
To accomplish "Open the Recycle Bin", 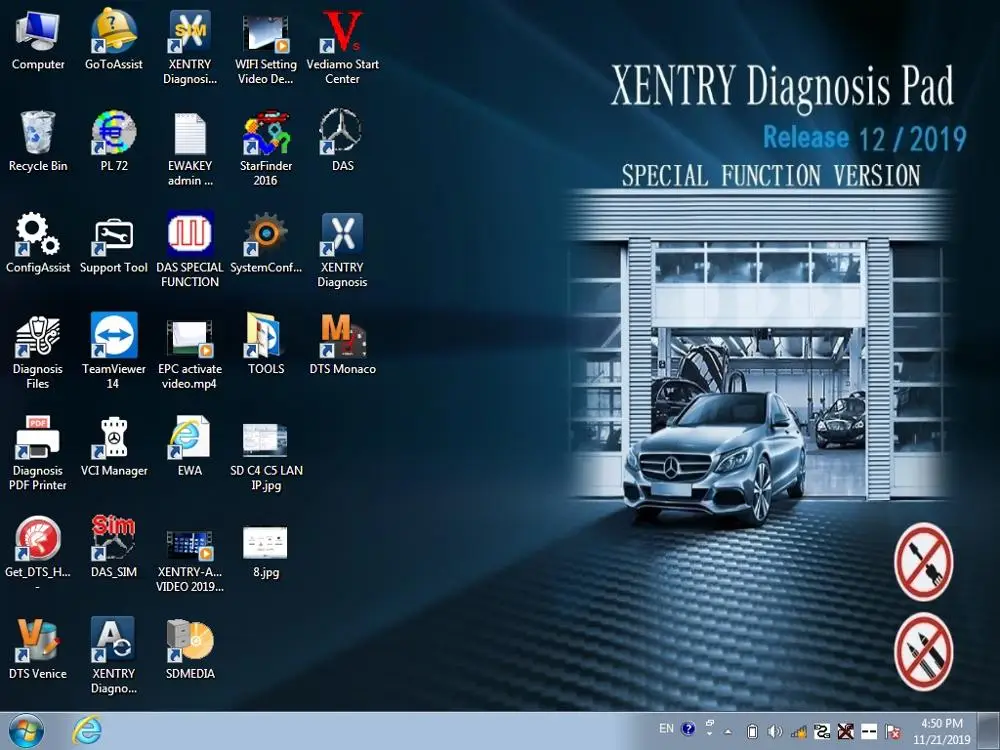I will [38, 133].
